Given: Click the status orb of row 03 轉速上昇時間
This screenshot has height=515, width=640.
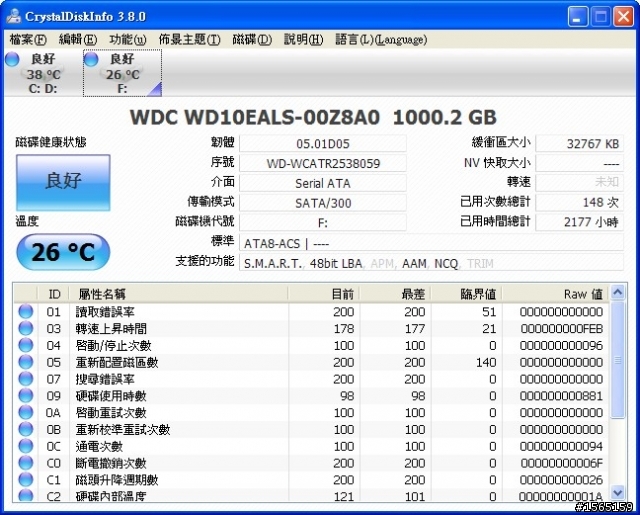Looking at the screenshot, I should pos(26,329).
